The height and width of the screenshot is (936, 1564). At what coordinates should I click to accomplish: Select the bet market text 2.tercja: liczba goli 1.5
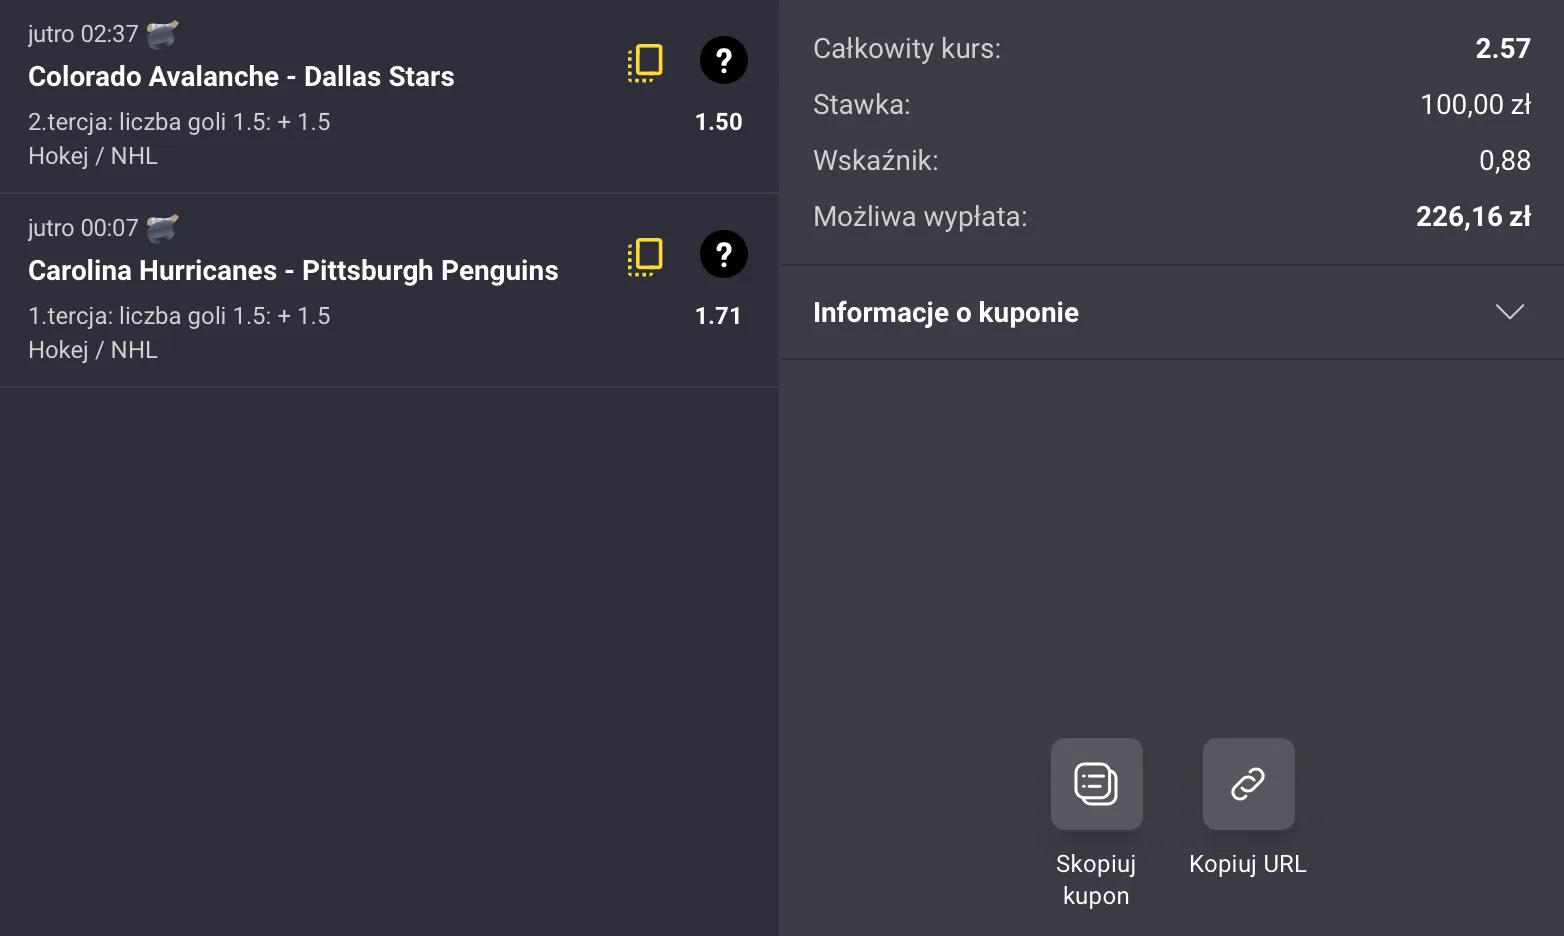tap(179, 122)
